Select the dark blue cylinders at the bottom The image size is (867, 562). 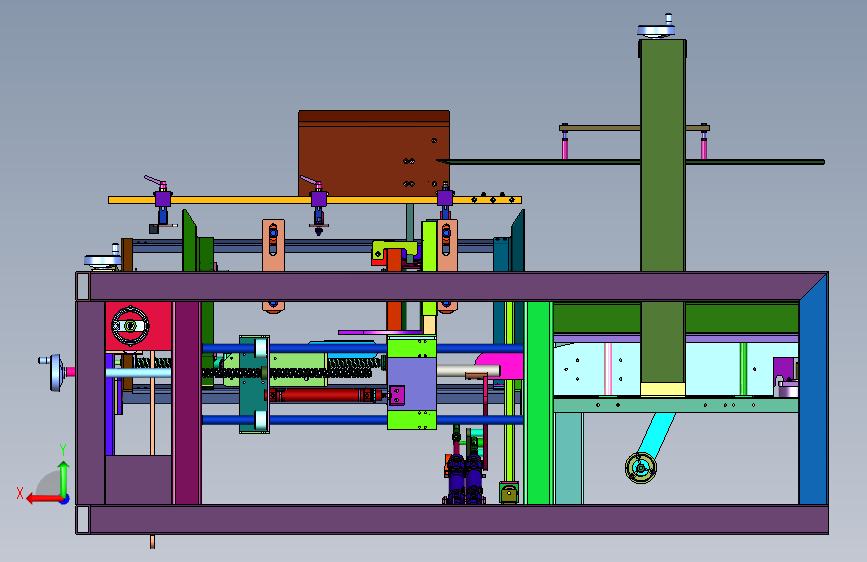tap(465, 479)
